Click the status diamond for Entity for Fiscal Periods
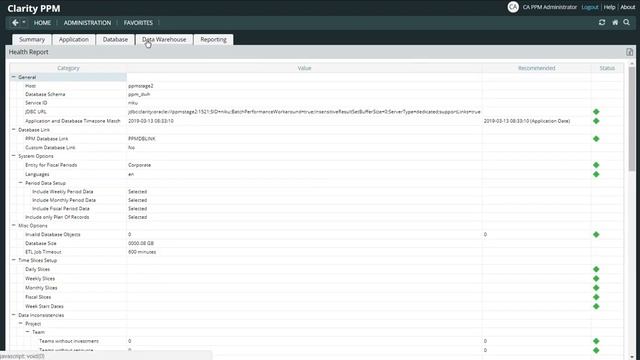 [596, 165]
